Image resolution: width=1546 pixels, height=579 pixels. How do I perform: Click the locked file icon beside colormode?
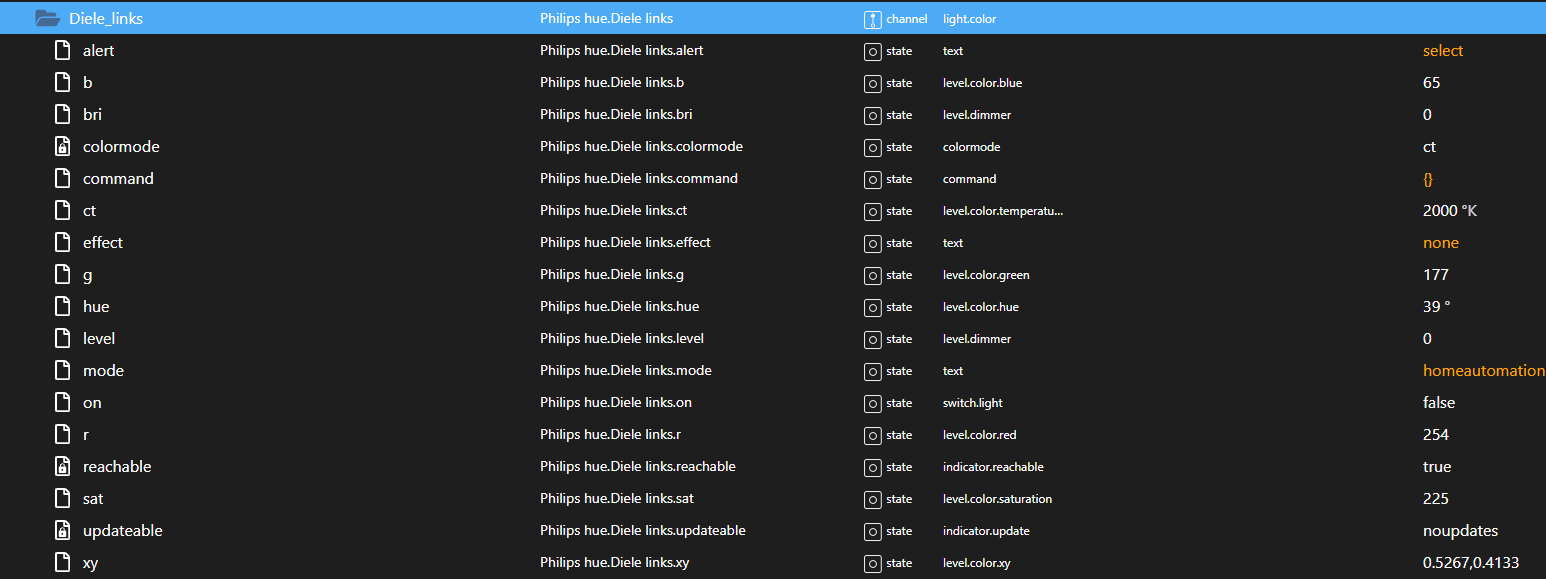[x=62, y=147]
